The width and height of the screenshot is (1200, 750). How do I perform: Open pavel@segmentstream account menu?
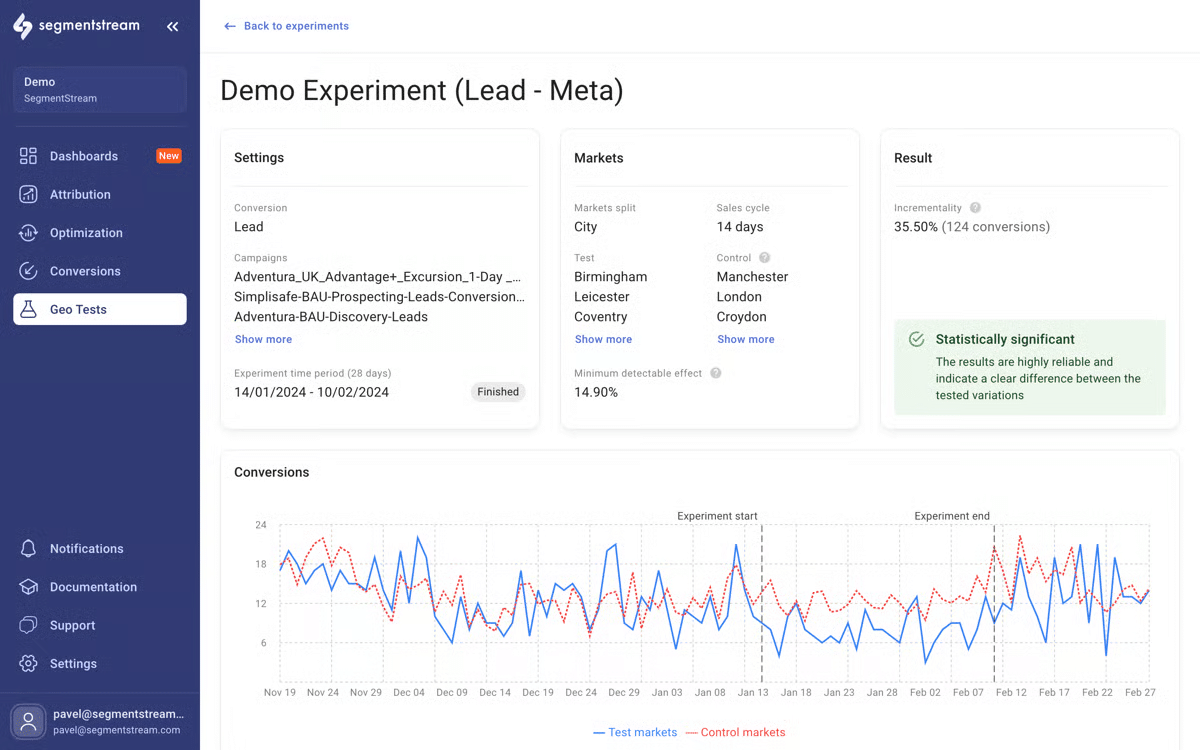100,721
